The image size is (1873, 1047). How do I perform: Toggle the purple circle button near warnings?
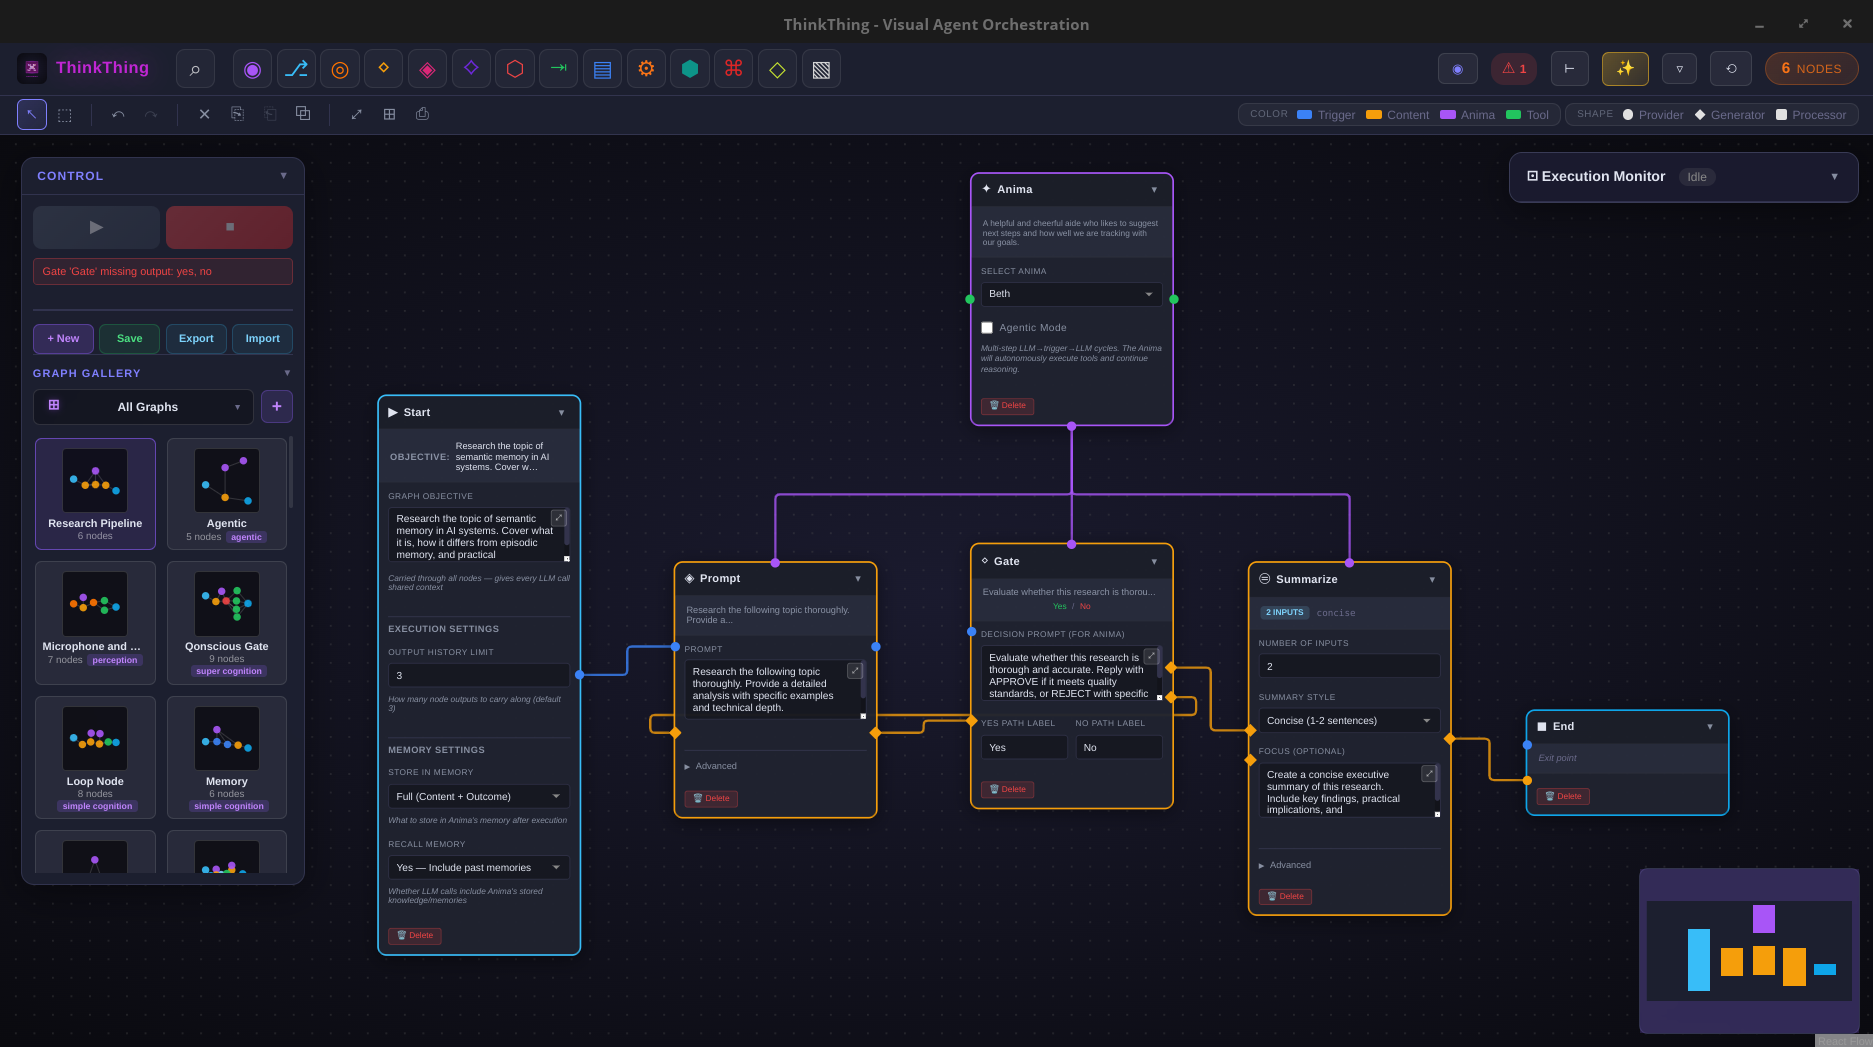pos(1457,69)
